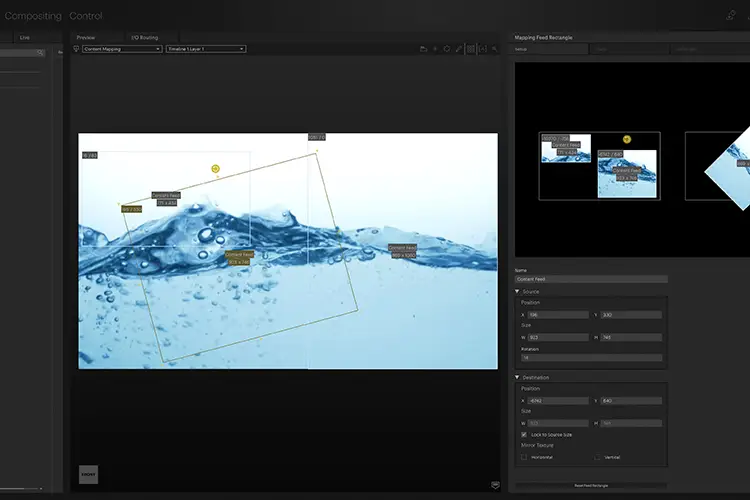The image size is (750, 500).
Task: Toggle the grid icon in preview toolbar
Action: click(471, 49)
